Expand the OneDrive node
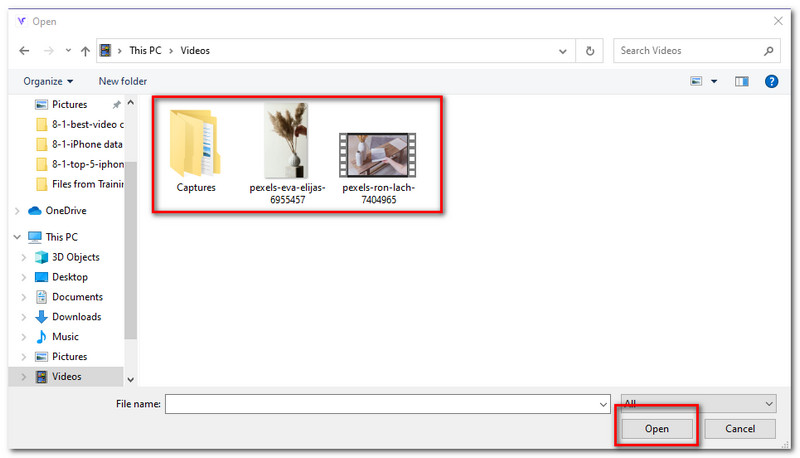Viewport: 800px width, 458px height. click(x=17, y=211)
